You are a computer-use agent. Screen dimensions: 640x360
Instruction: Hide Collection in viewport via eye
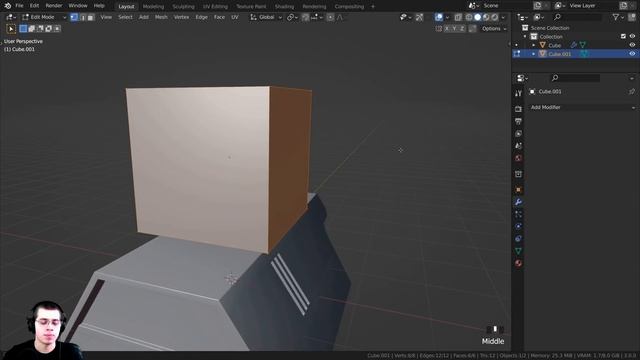[x=632, y=36]
